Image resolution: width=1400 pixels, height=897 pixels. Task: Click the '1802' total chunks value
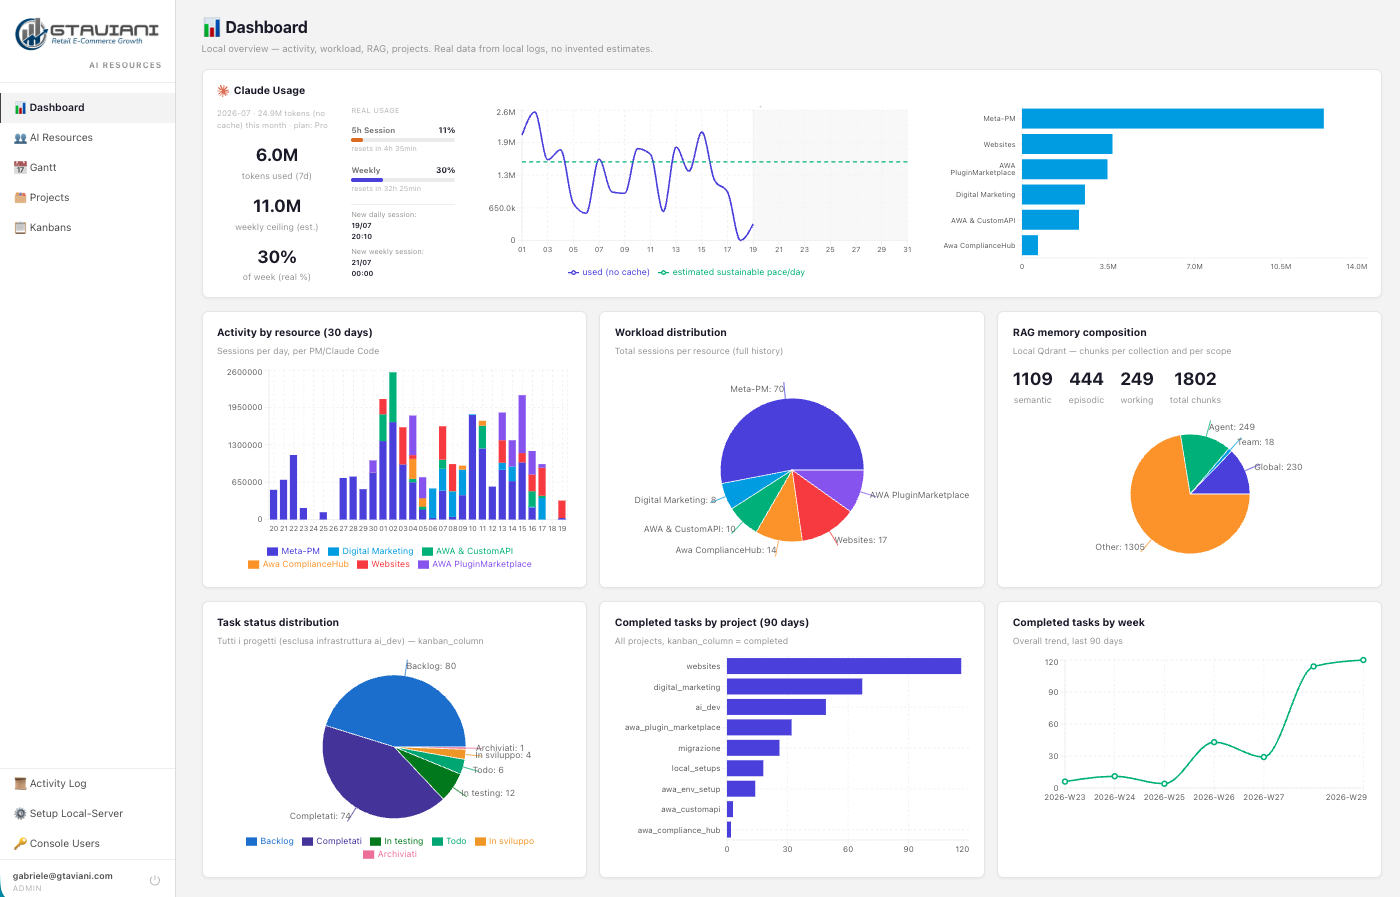[1195, 379]
